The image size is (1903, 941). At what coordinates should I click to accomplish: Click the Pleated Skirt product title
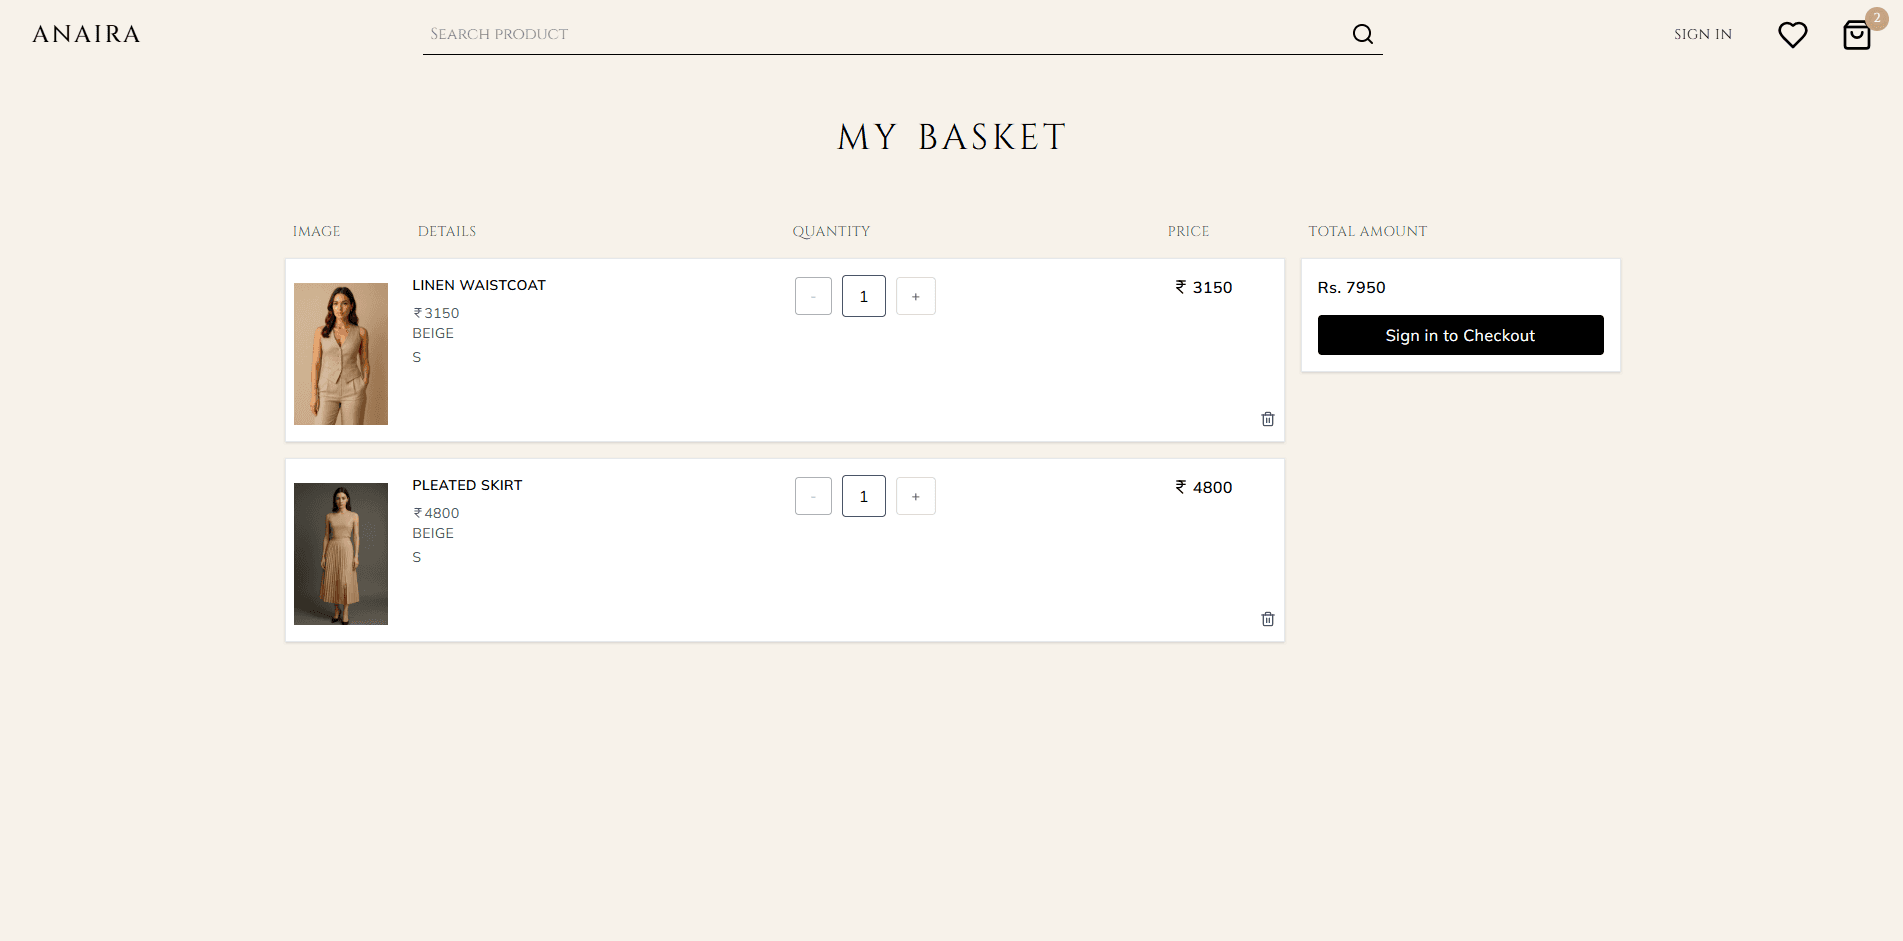coord(467,485)
